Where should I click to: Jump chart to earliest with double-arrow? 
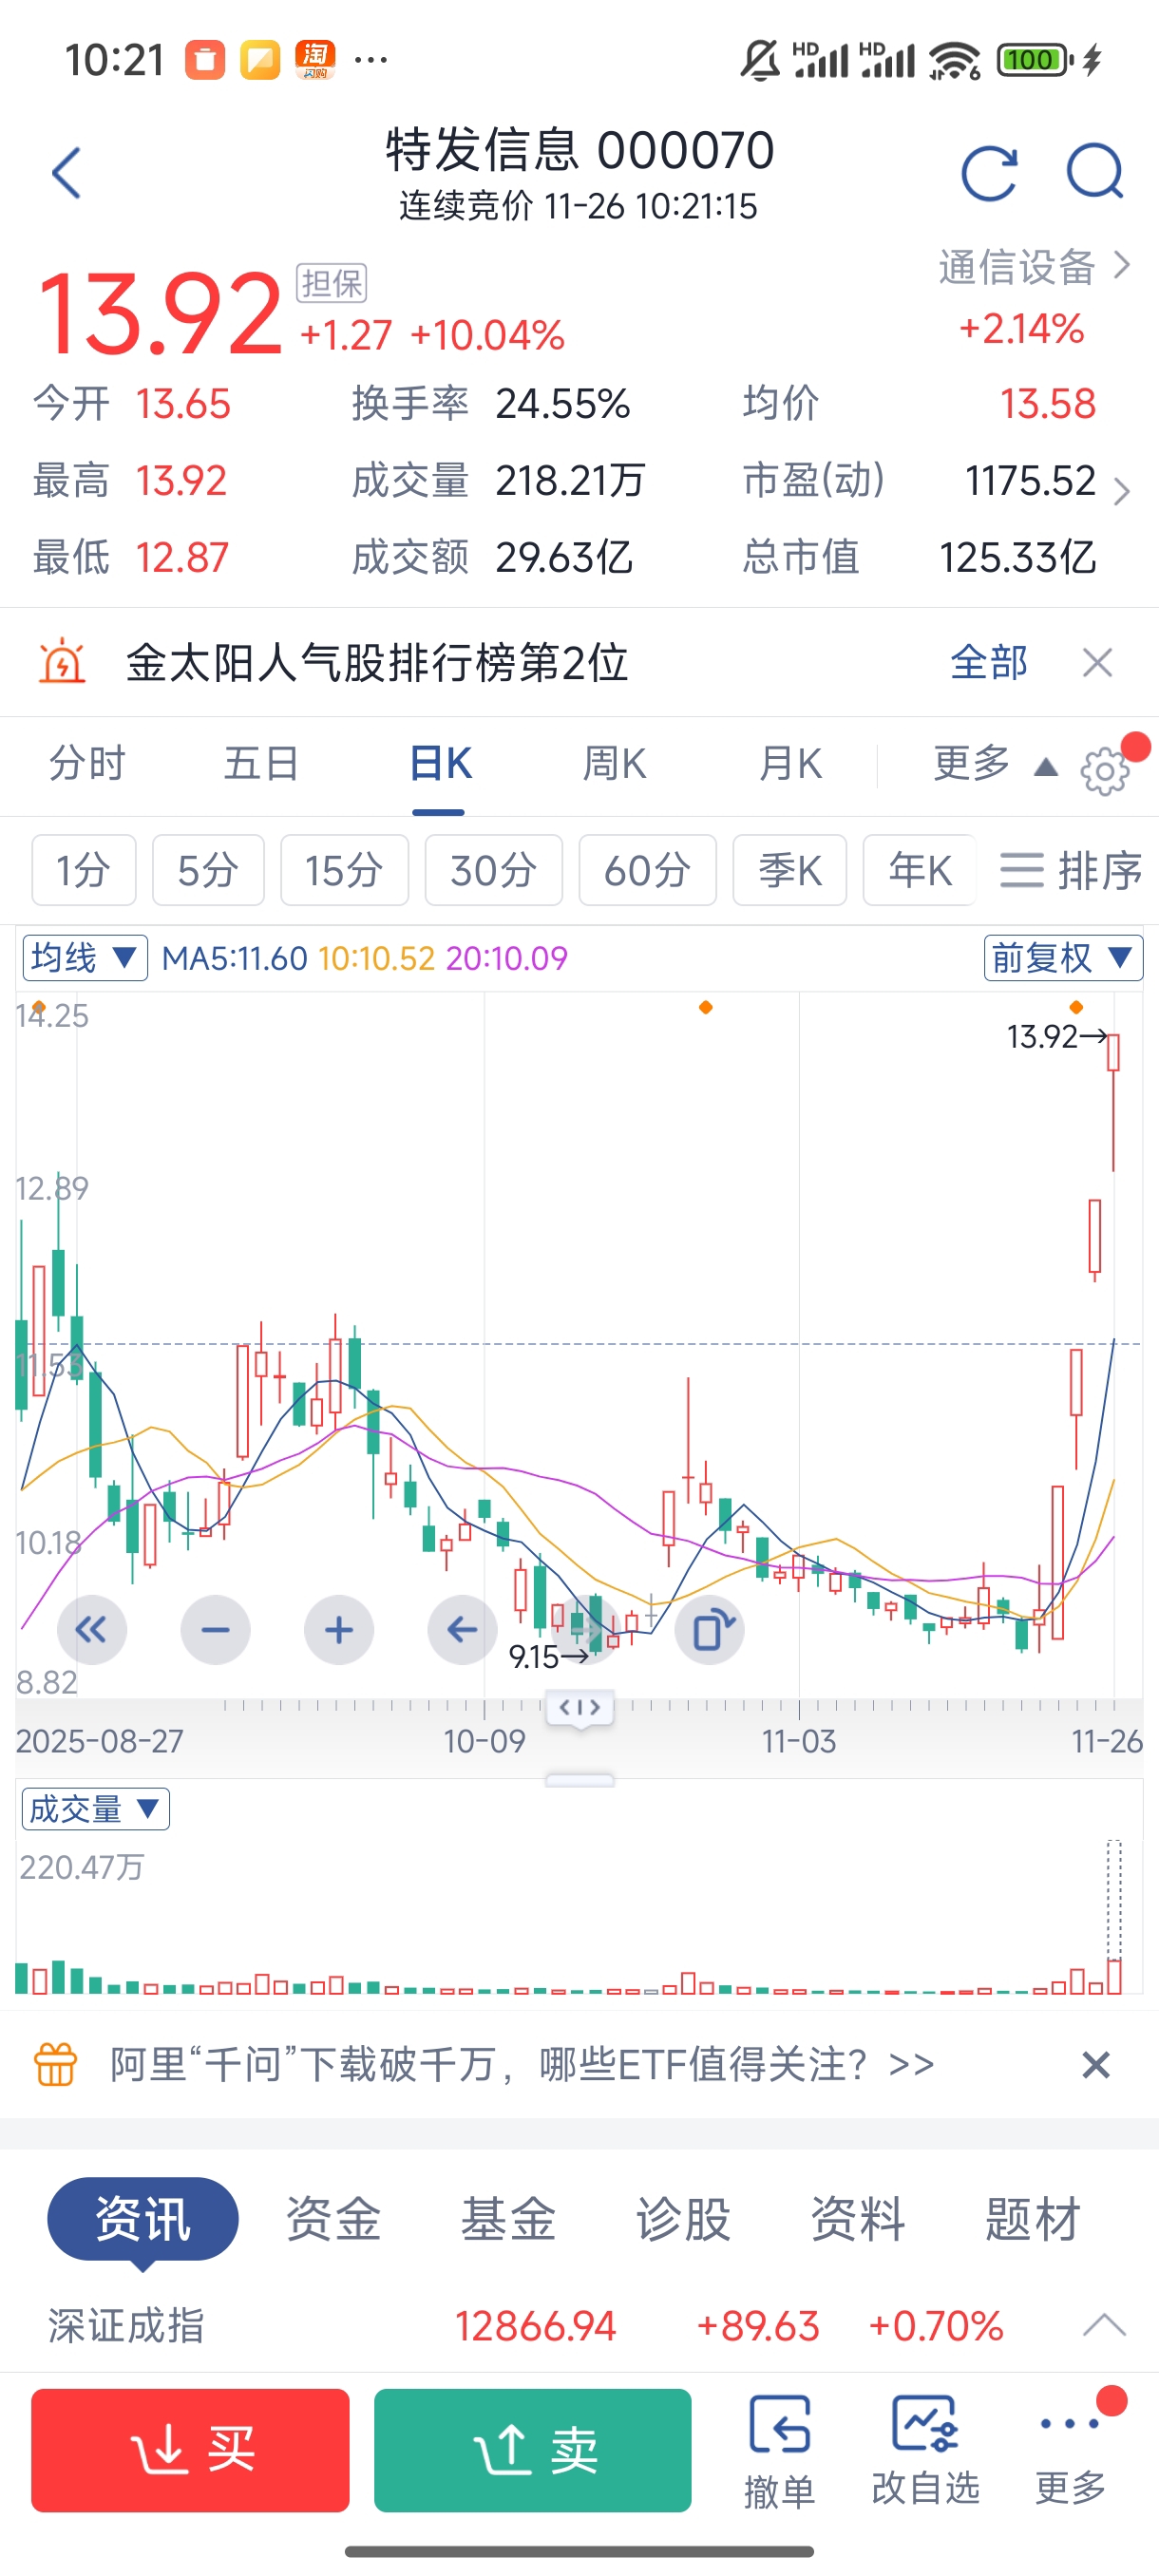click(x=92, y=1630)
